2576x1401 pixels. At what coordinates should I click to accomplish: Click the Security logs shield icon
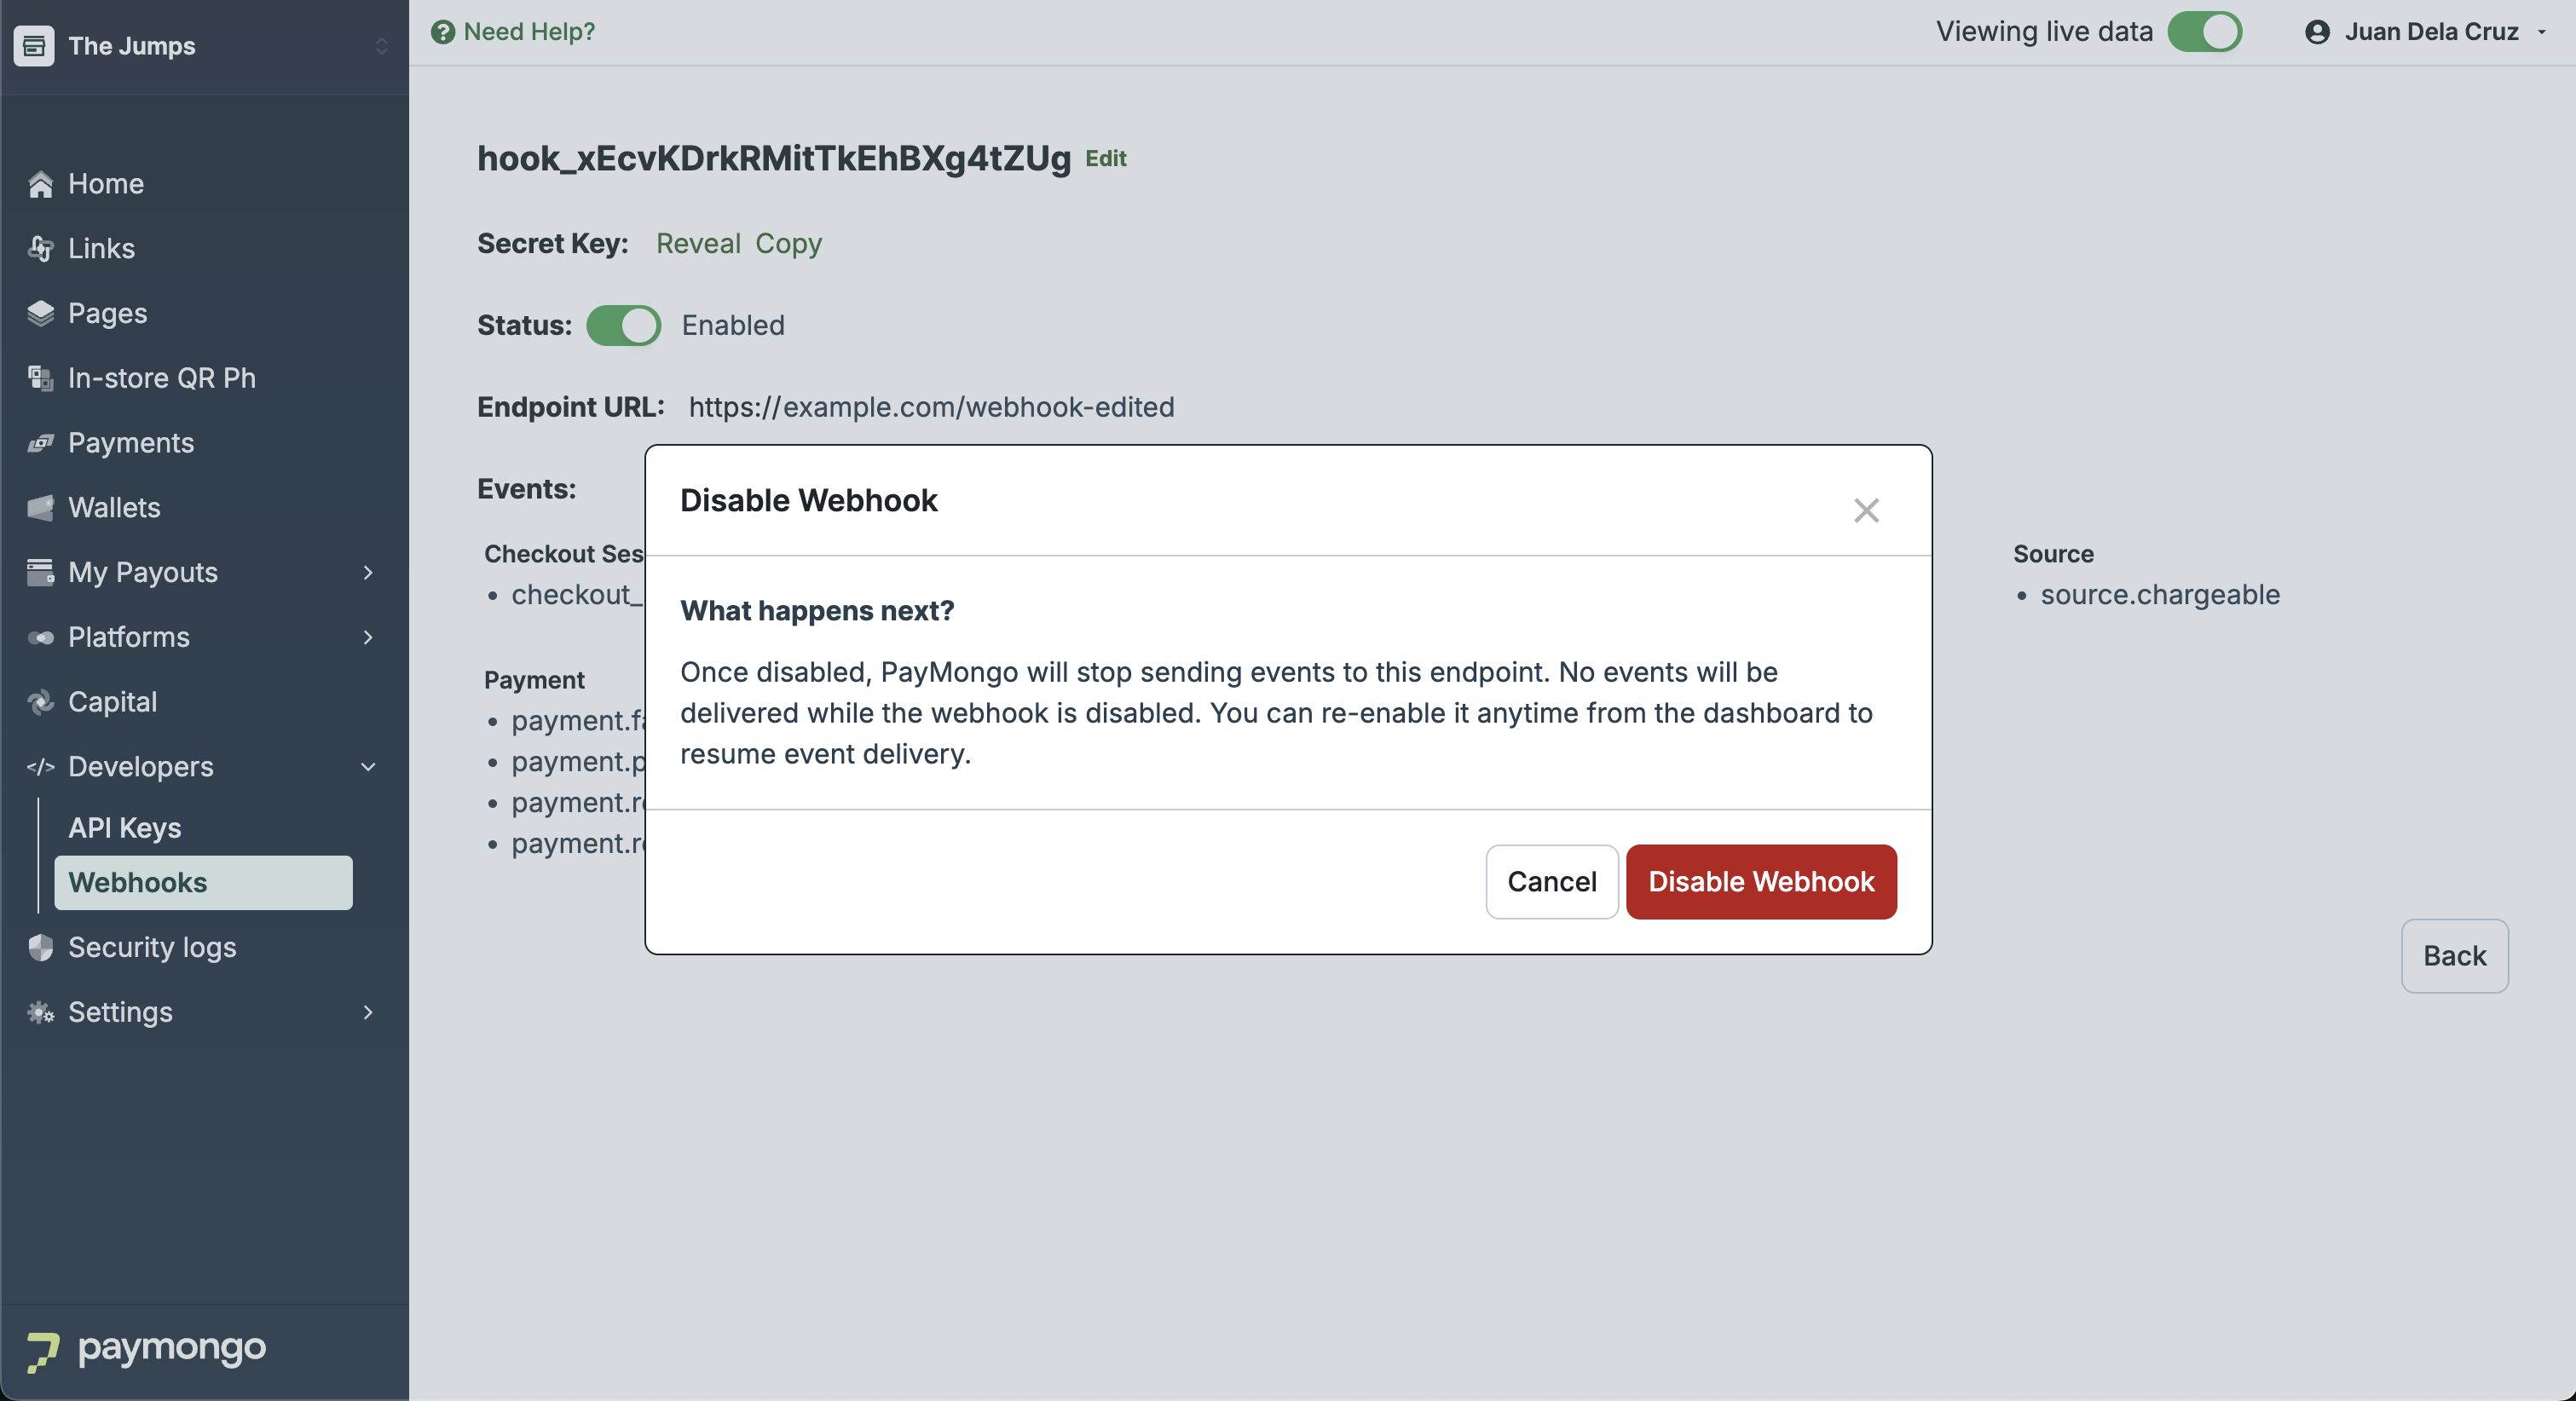point(40,948)
